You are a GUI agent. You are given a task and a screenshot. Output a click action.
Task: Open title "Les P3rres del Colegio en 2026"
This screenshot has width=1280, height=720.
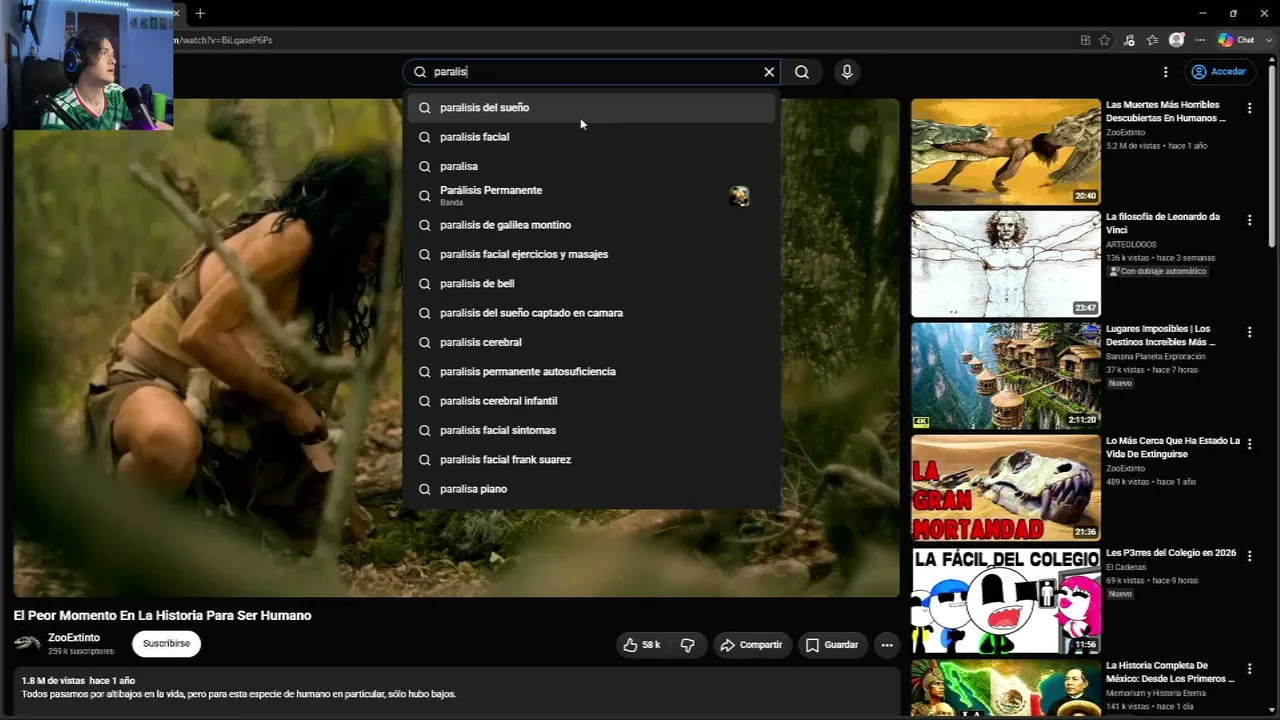click(x=1171, y=553)
